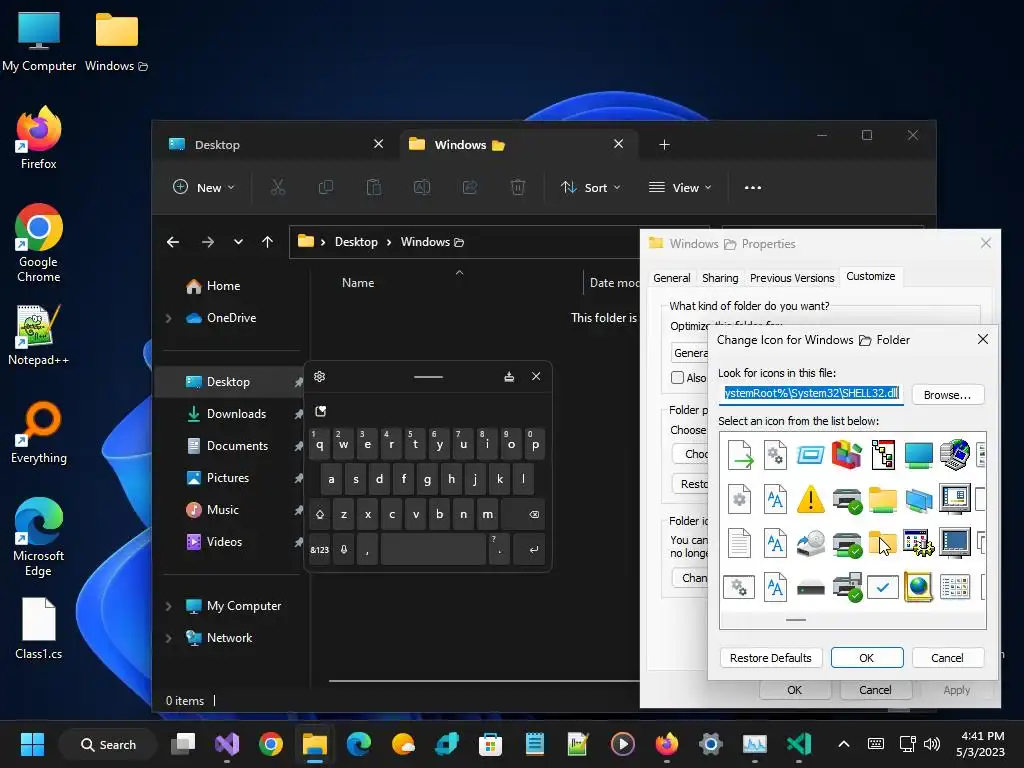The width and height of the screenshot is (1024, 768).
Task: Click the Share icon in Explorer toolbar
Action: click(470, 187)
